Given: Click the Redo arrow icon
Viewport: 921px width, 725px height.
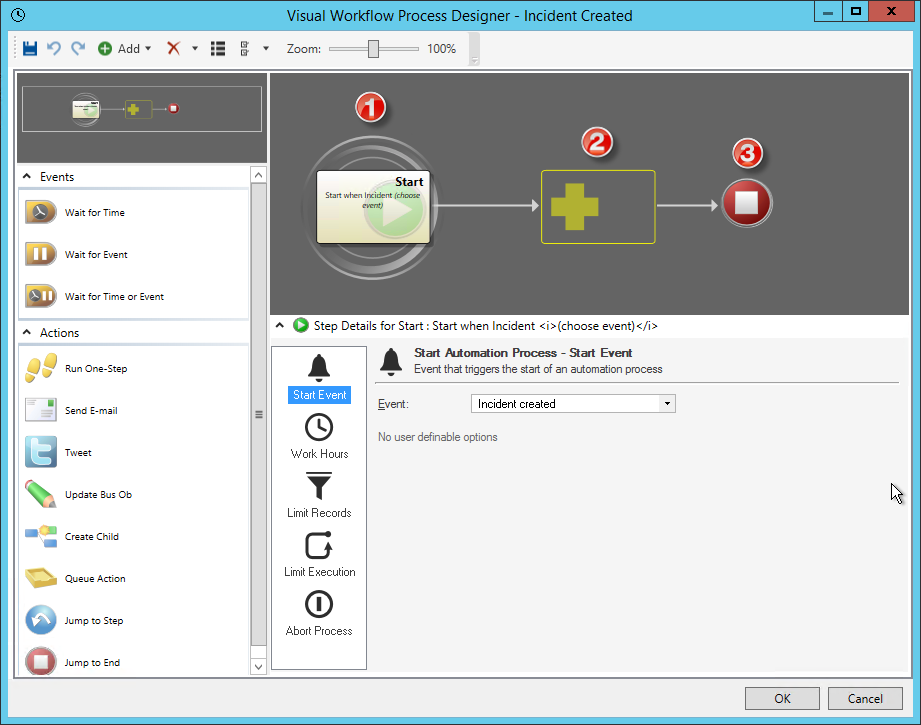Looking at the screenshot, I should (x=78, y=48).
